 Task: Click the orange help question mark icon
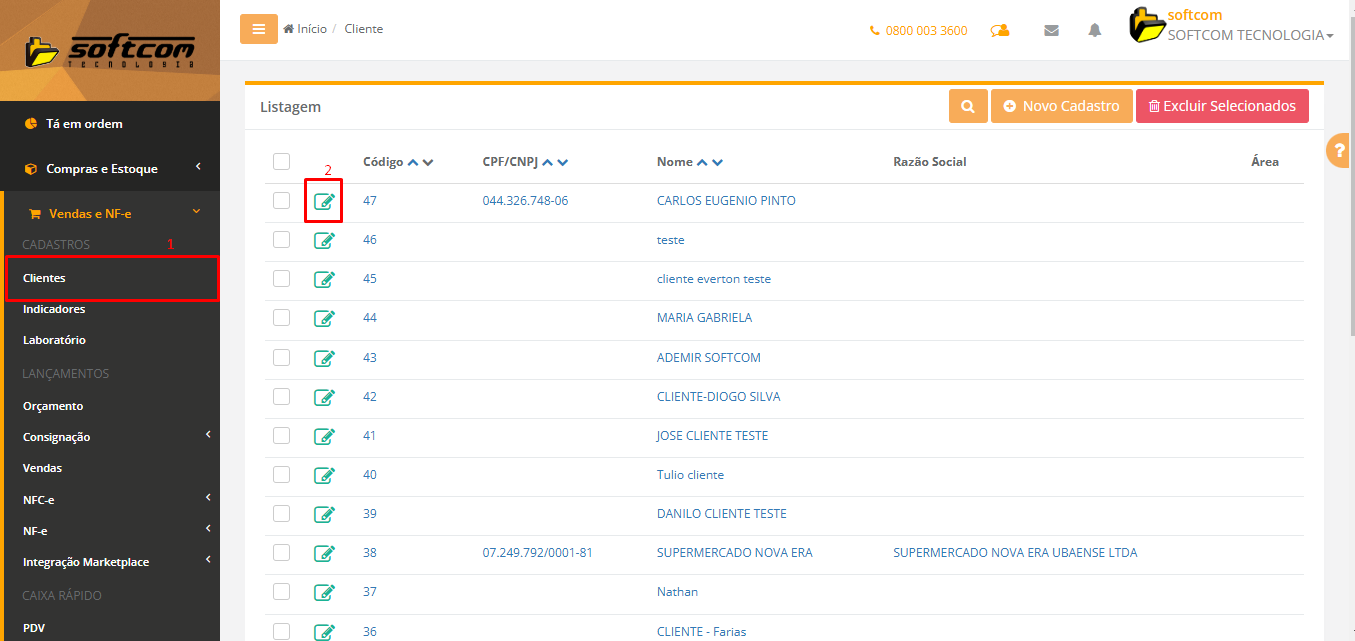coord(1339,151)
